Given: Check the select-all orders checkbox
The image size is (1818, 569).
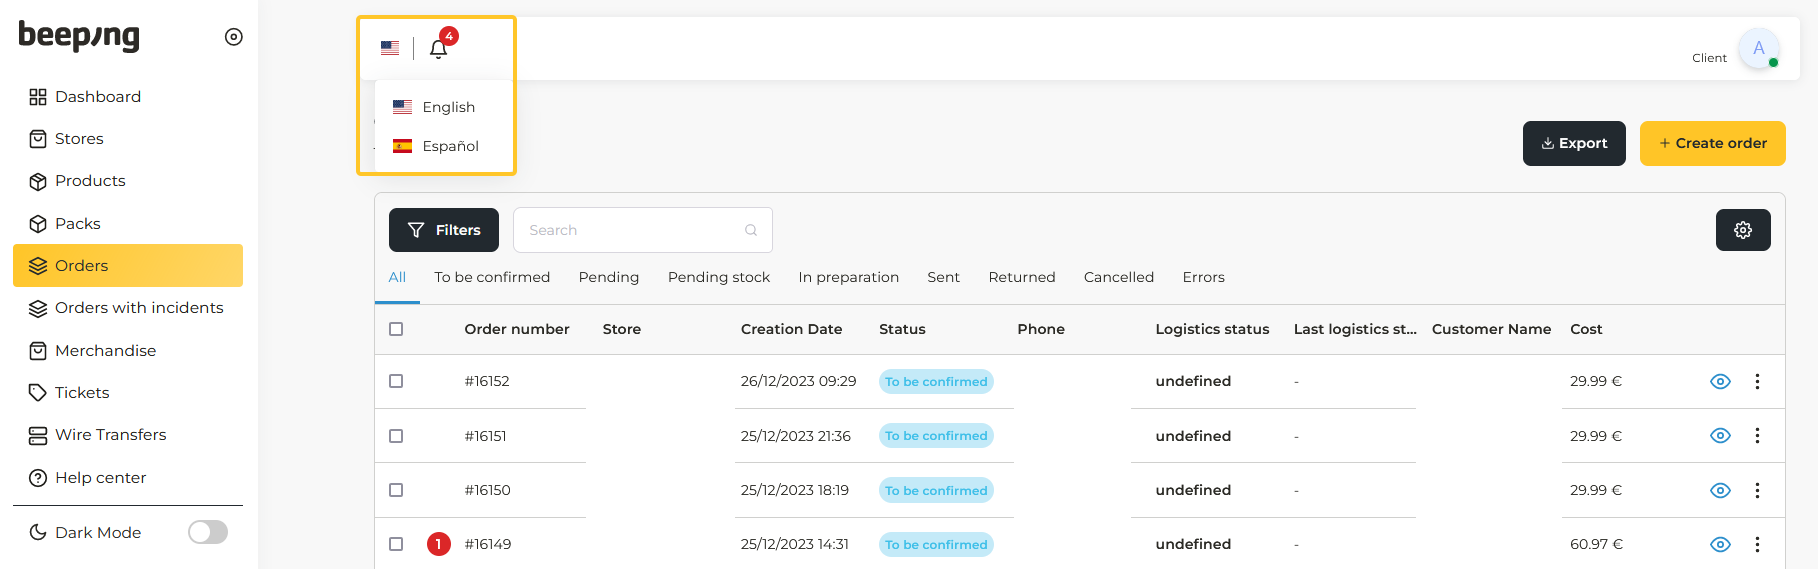Looking at the screenshot, I should [x=396, y=329].
